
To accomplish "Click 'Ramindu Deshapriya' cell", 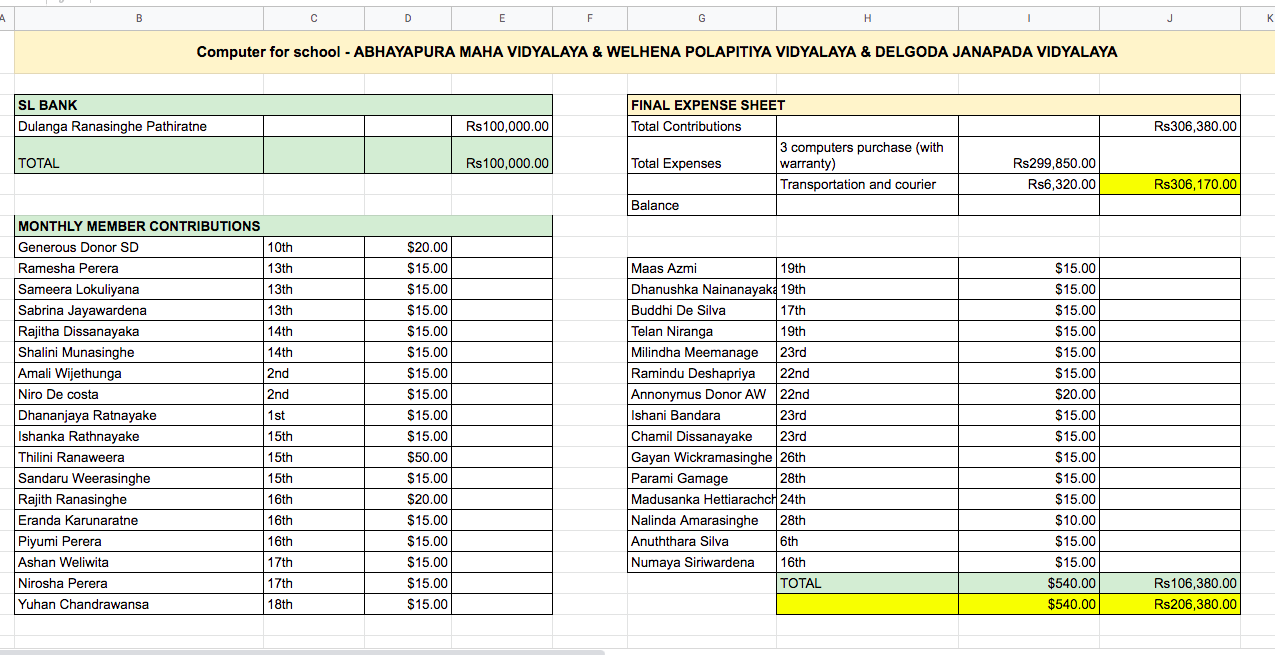I will (x=702, y=373).
